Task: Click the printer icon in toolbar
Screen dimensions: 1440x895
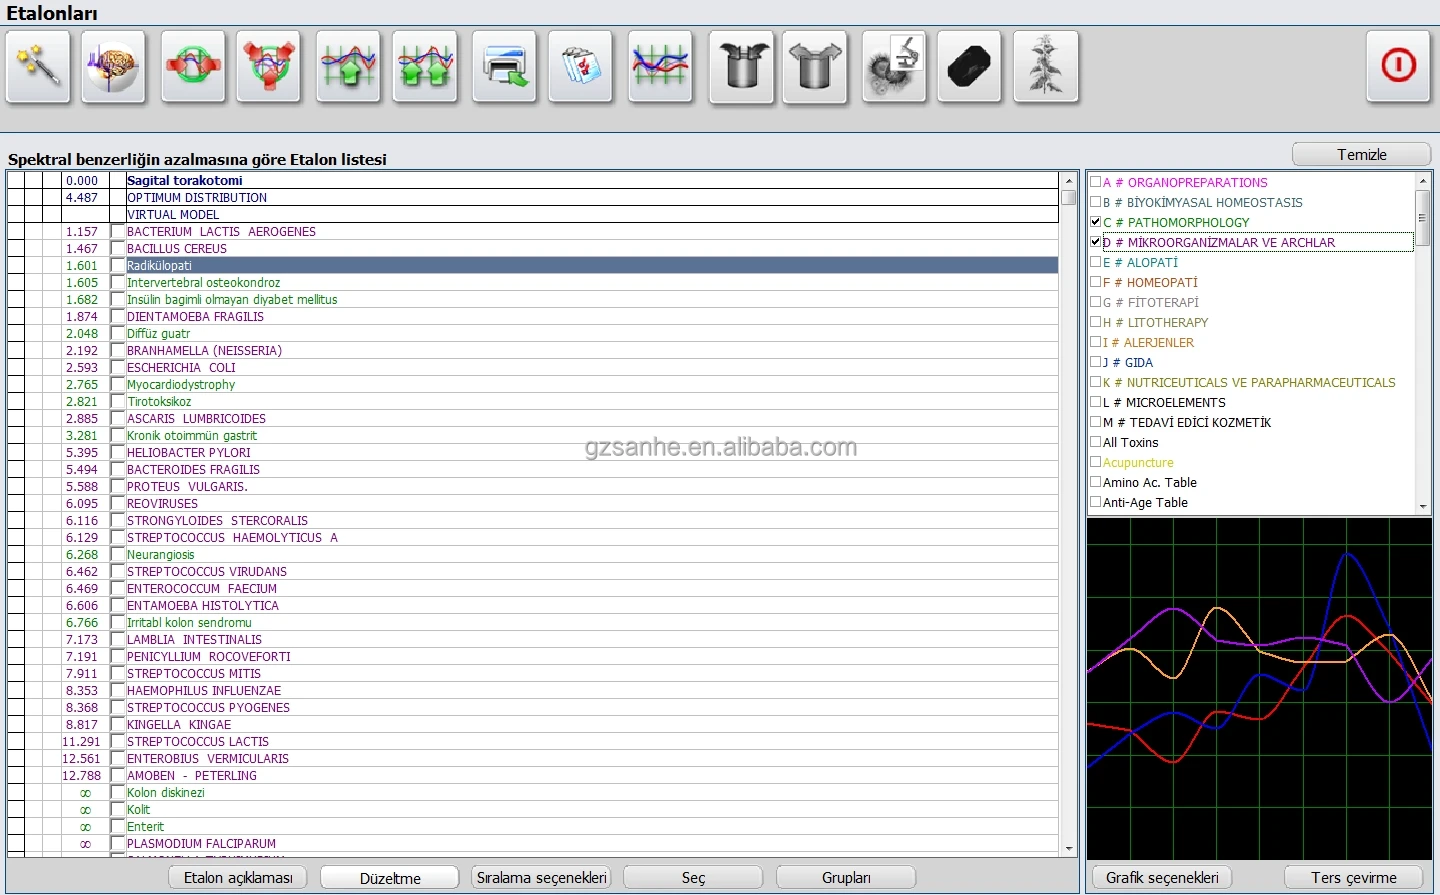Action: 504,67
